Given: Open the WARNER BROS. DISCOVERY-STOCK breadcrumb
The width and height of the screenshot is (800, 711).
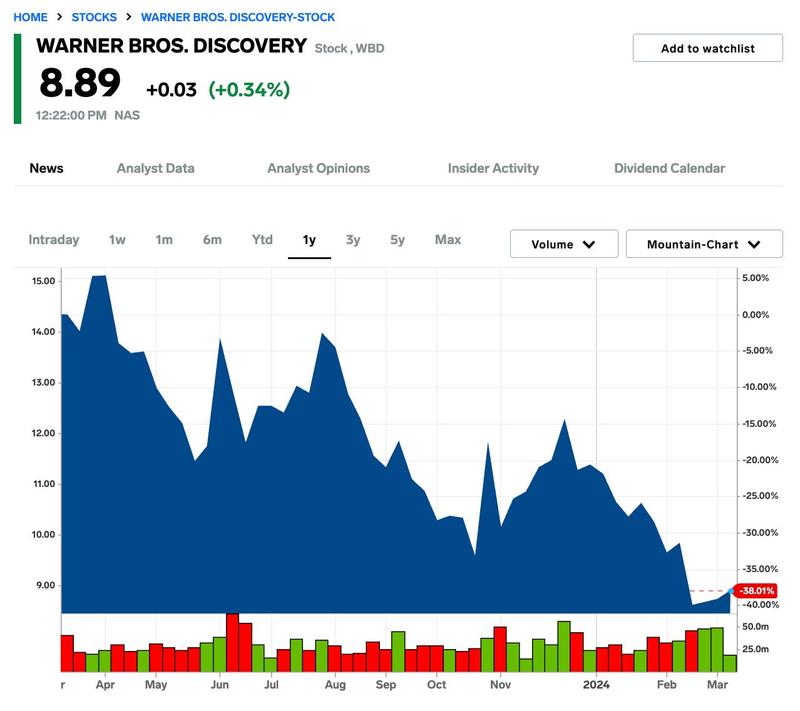Looking at the screenshot, I should [x=238, y=17].
